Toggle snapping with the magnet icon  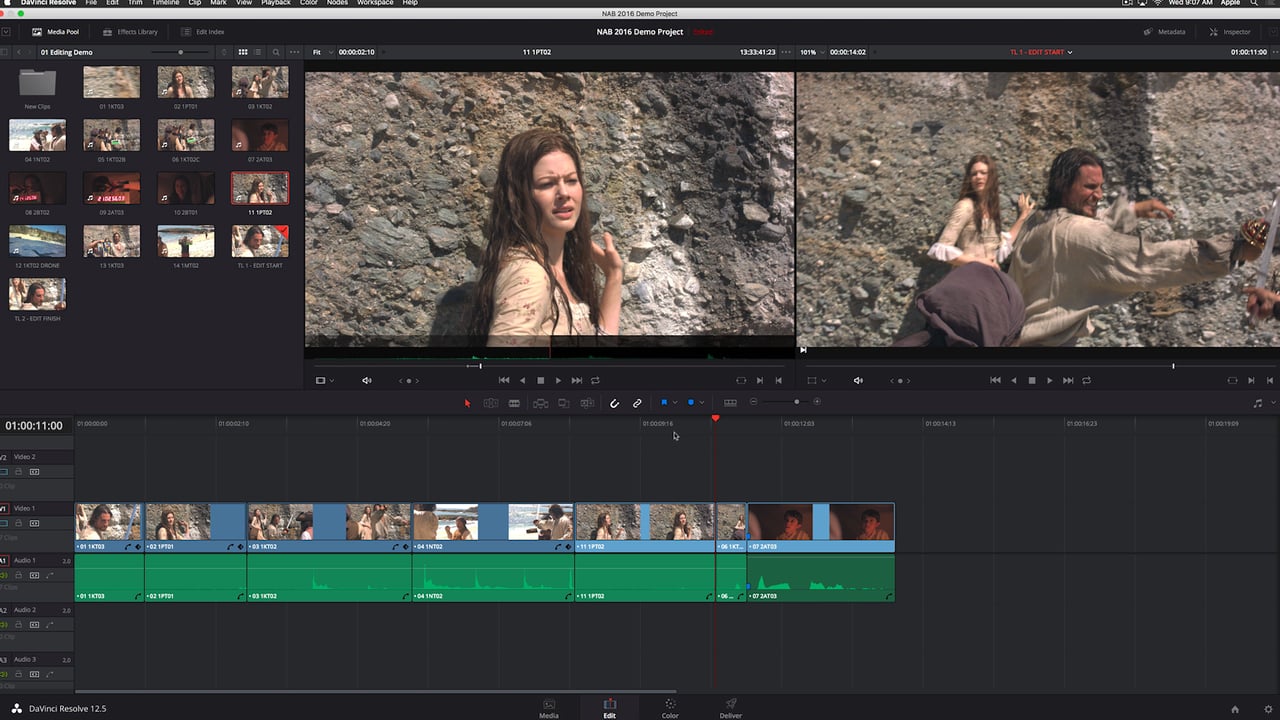614,402
